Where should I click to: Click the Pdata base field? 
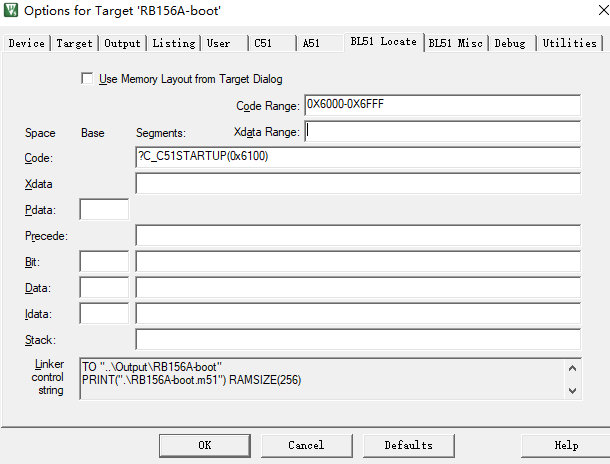(104, 209)
